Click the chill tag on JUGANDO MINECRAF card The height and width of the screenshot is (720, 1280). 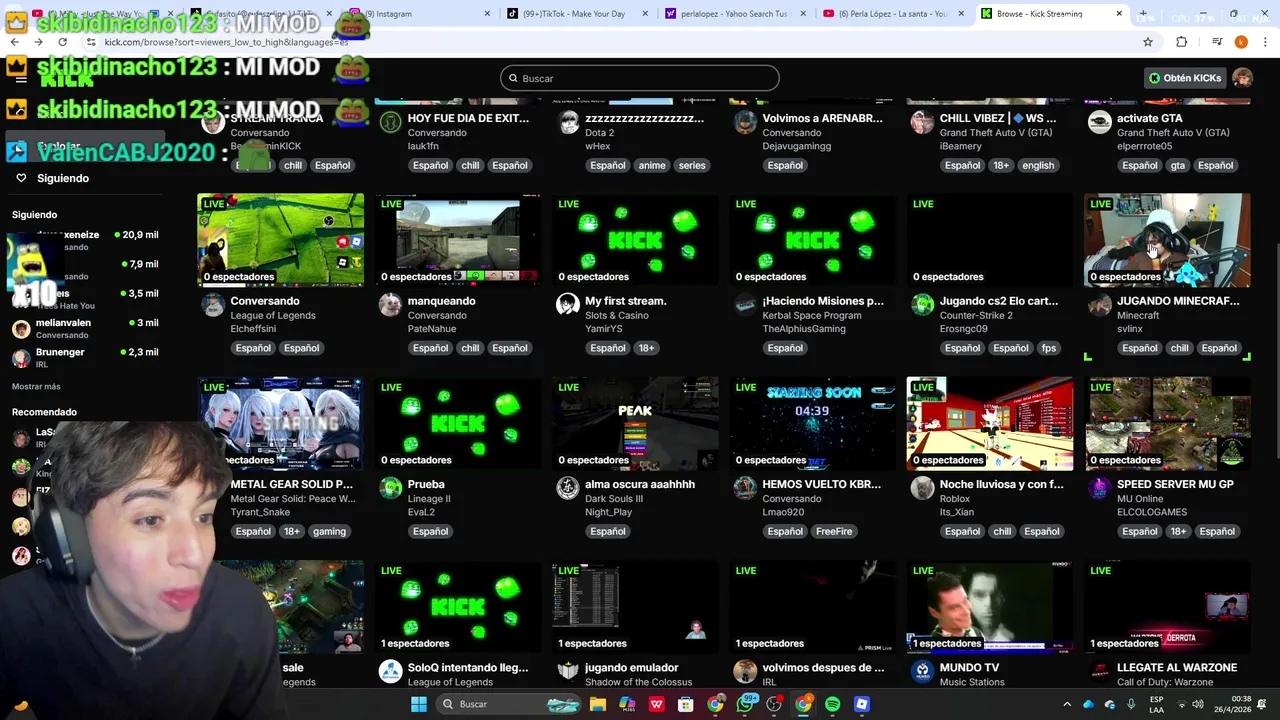pos(1179,348)
